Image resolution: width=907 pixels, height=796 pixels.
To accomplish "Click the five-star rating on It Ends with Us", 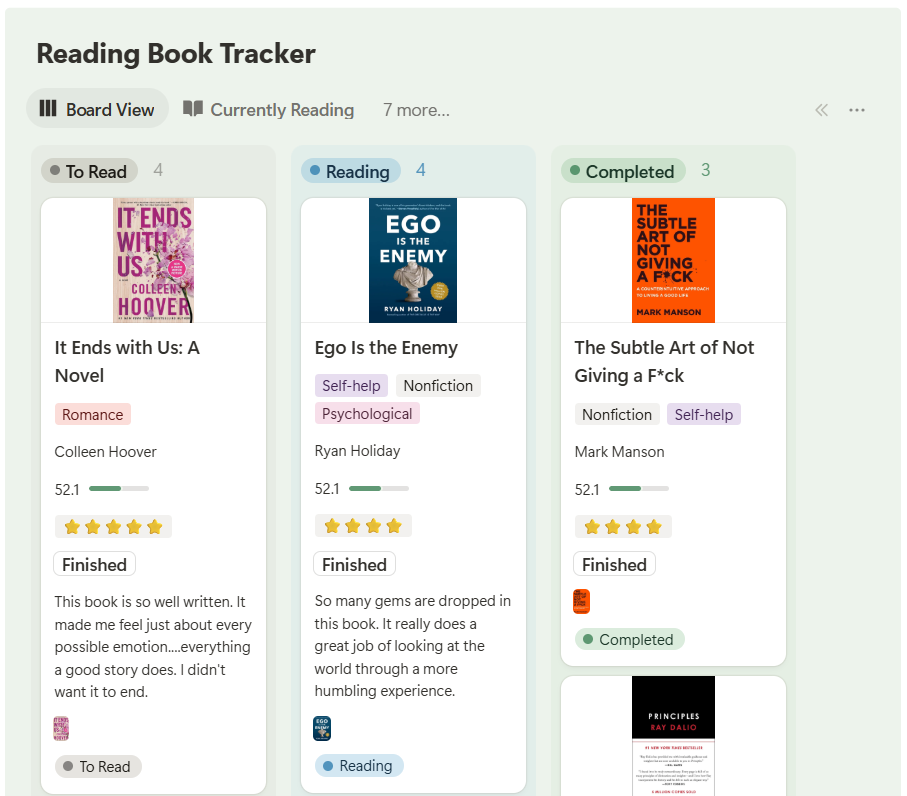I will [x=113, y=527].
